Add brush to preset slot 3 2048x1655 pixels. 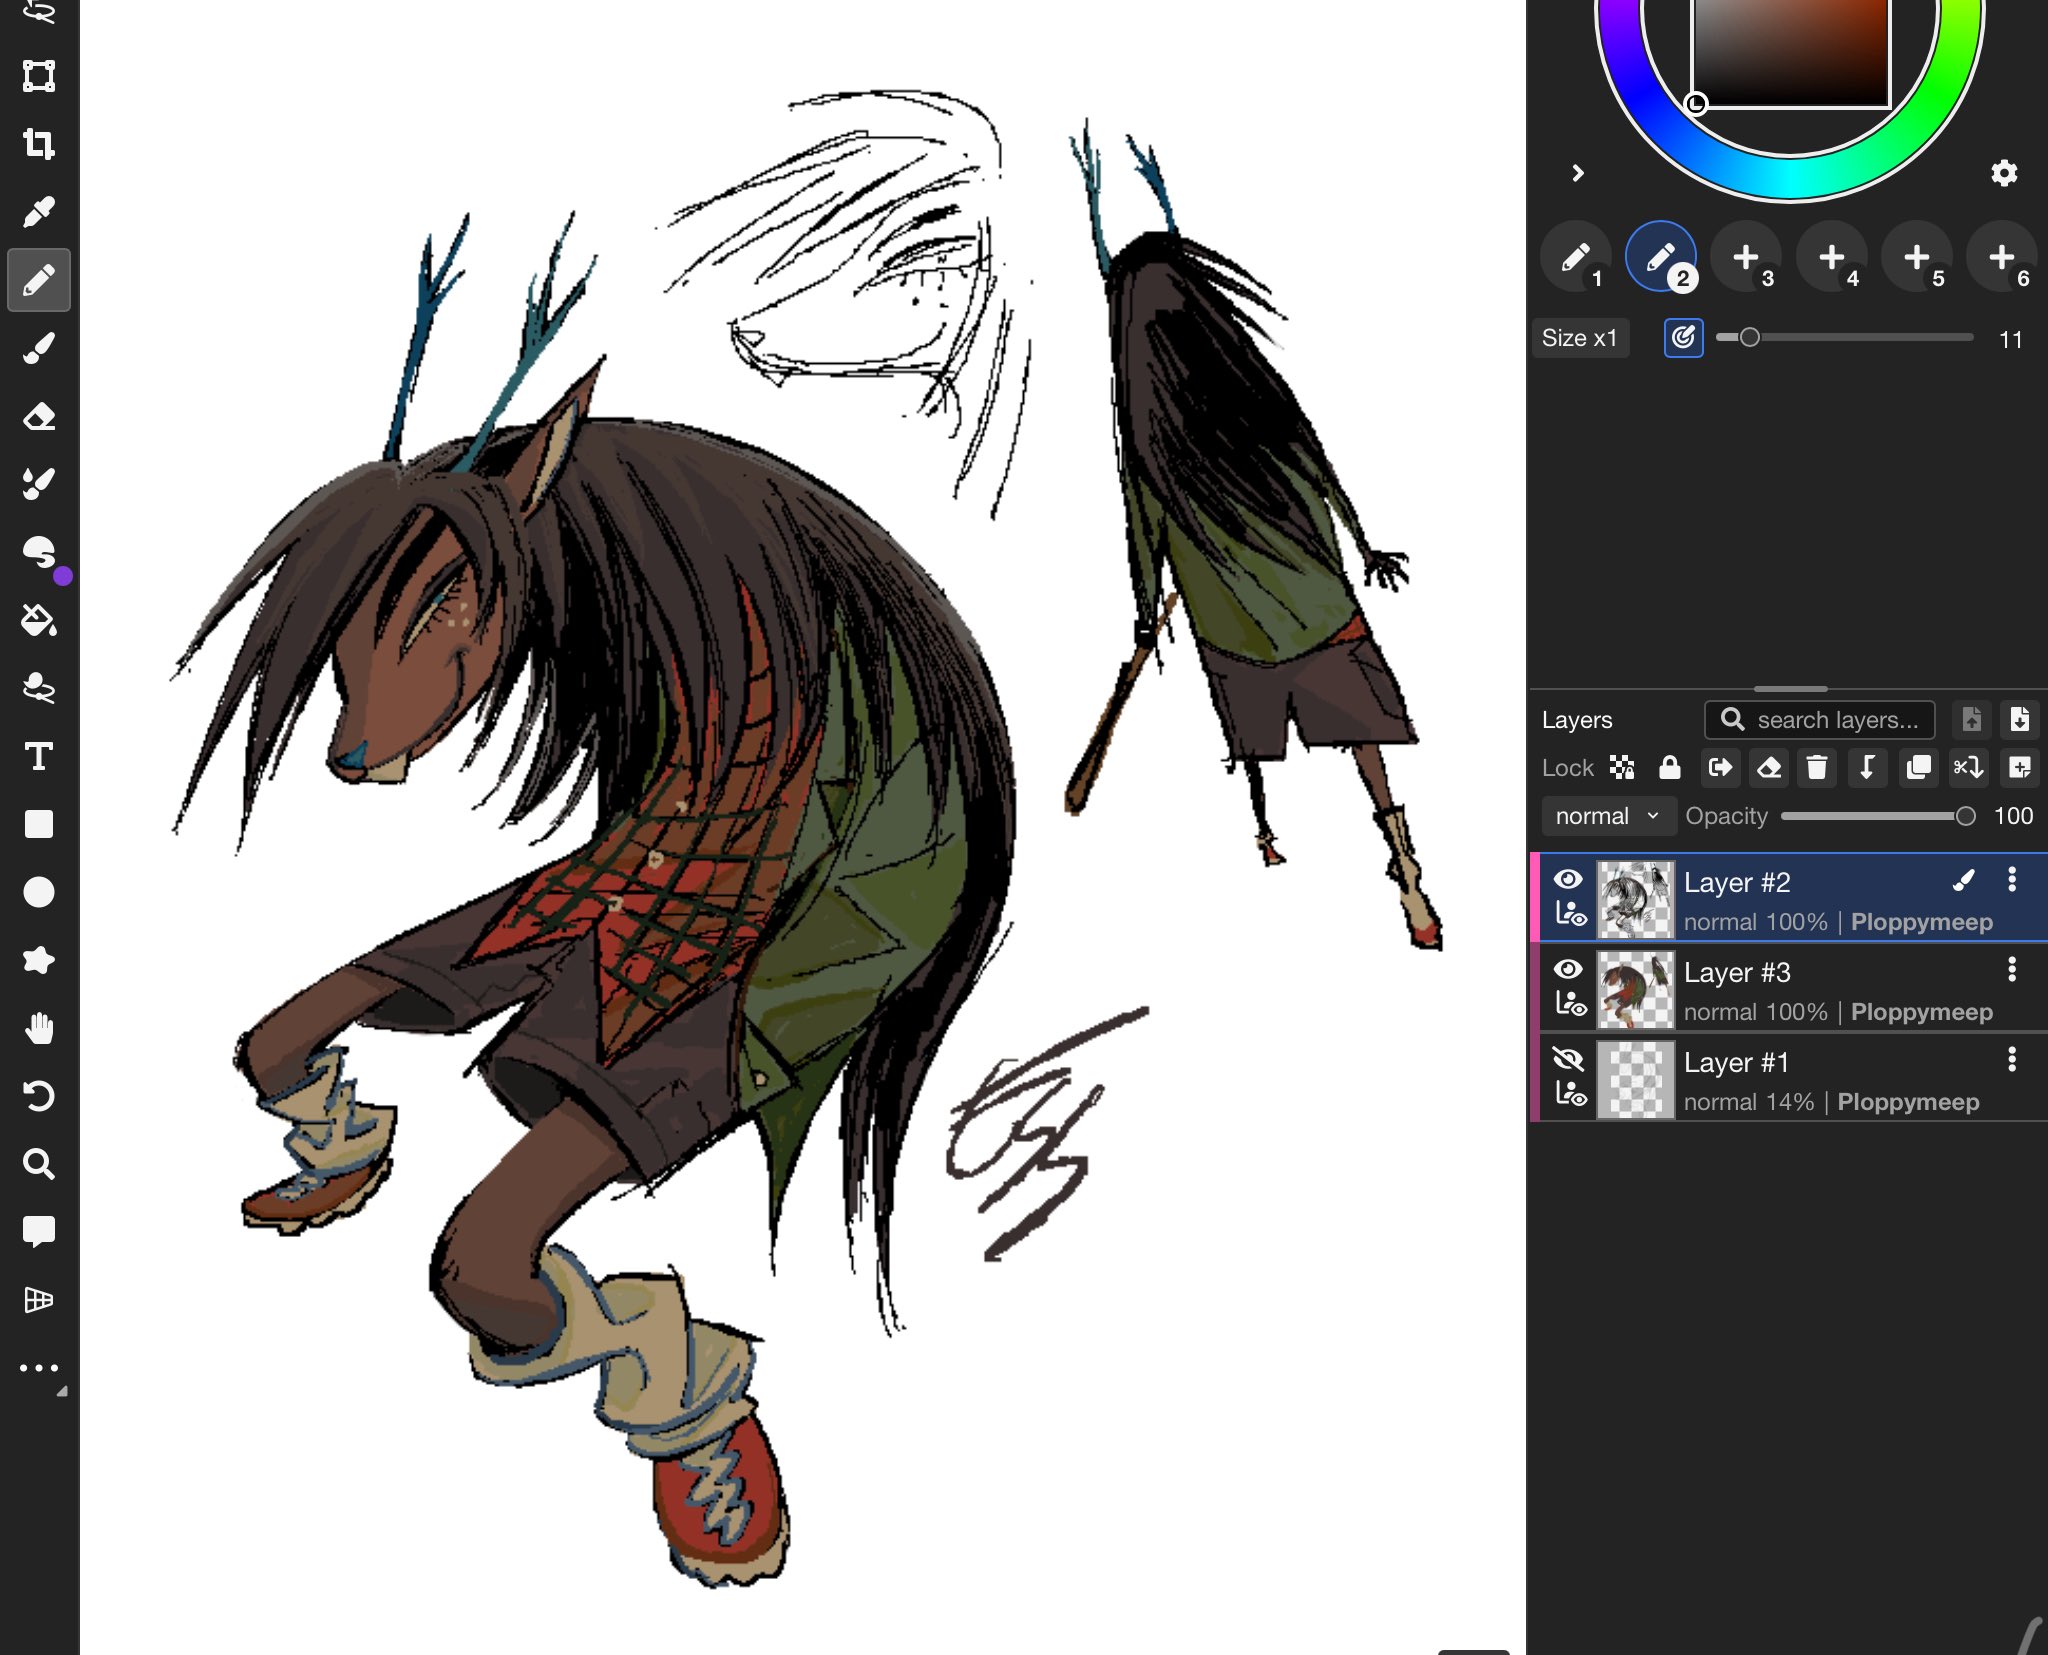1746,257
